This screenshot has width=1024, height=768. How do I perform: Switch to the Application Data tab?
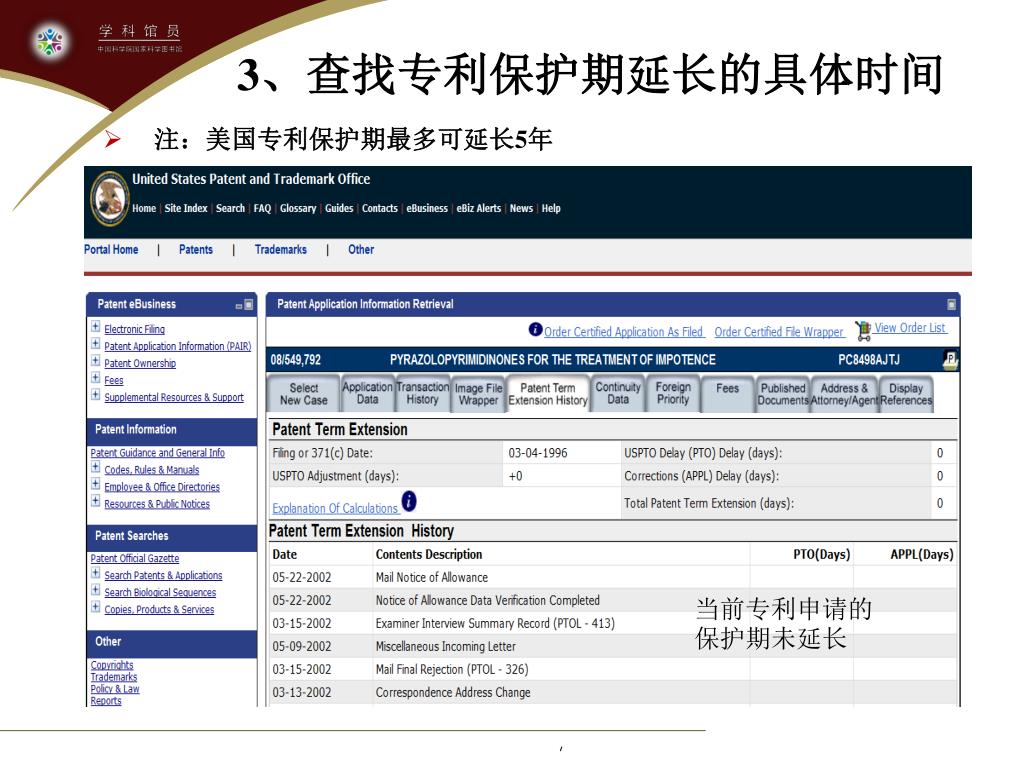click(367, 393)
